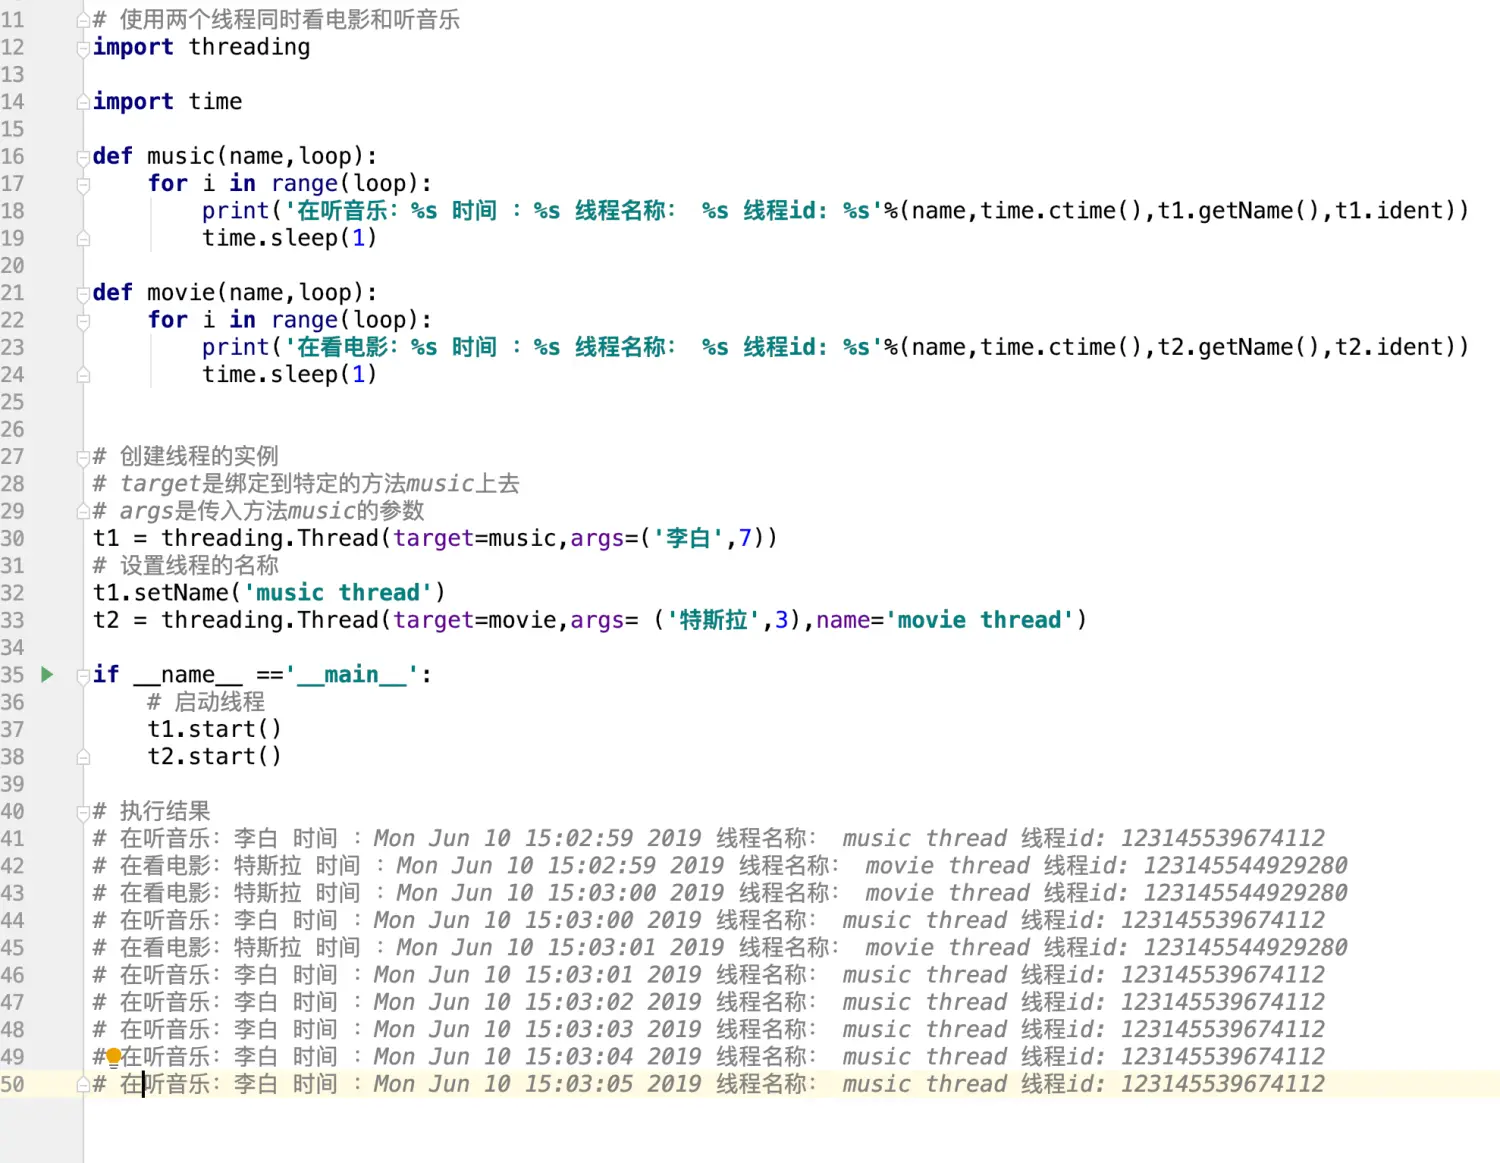Click the '# 启动线程' comment
Screen dimensions: 1500x1163
coord(206,702)
